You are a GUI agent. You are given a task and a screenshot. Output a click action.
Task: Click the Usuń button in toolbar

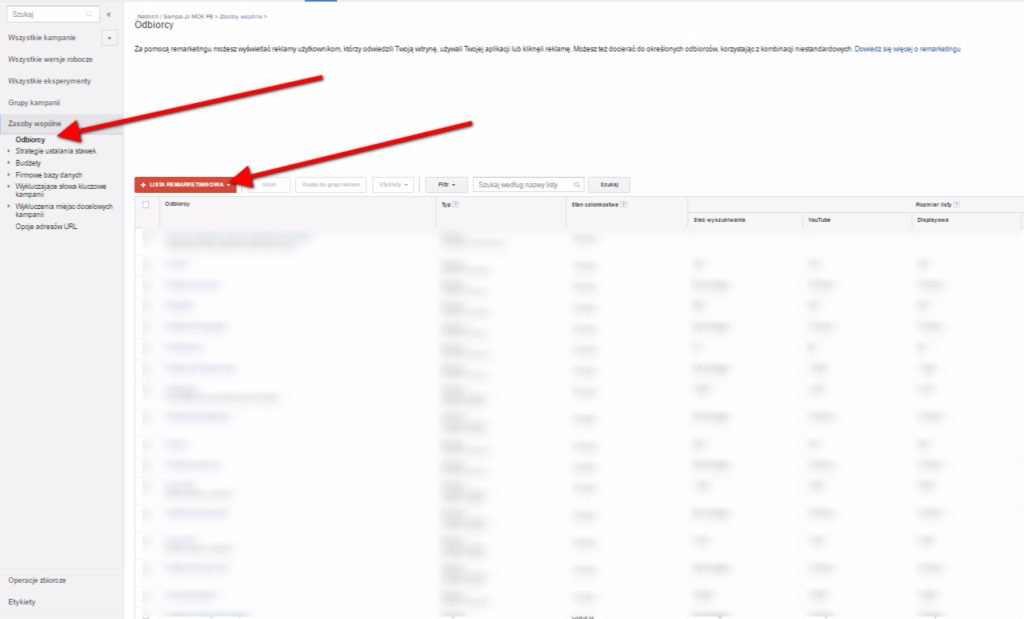point(269,185)
